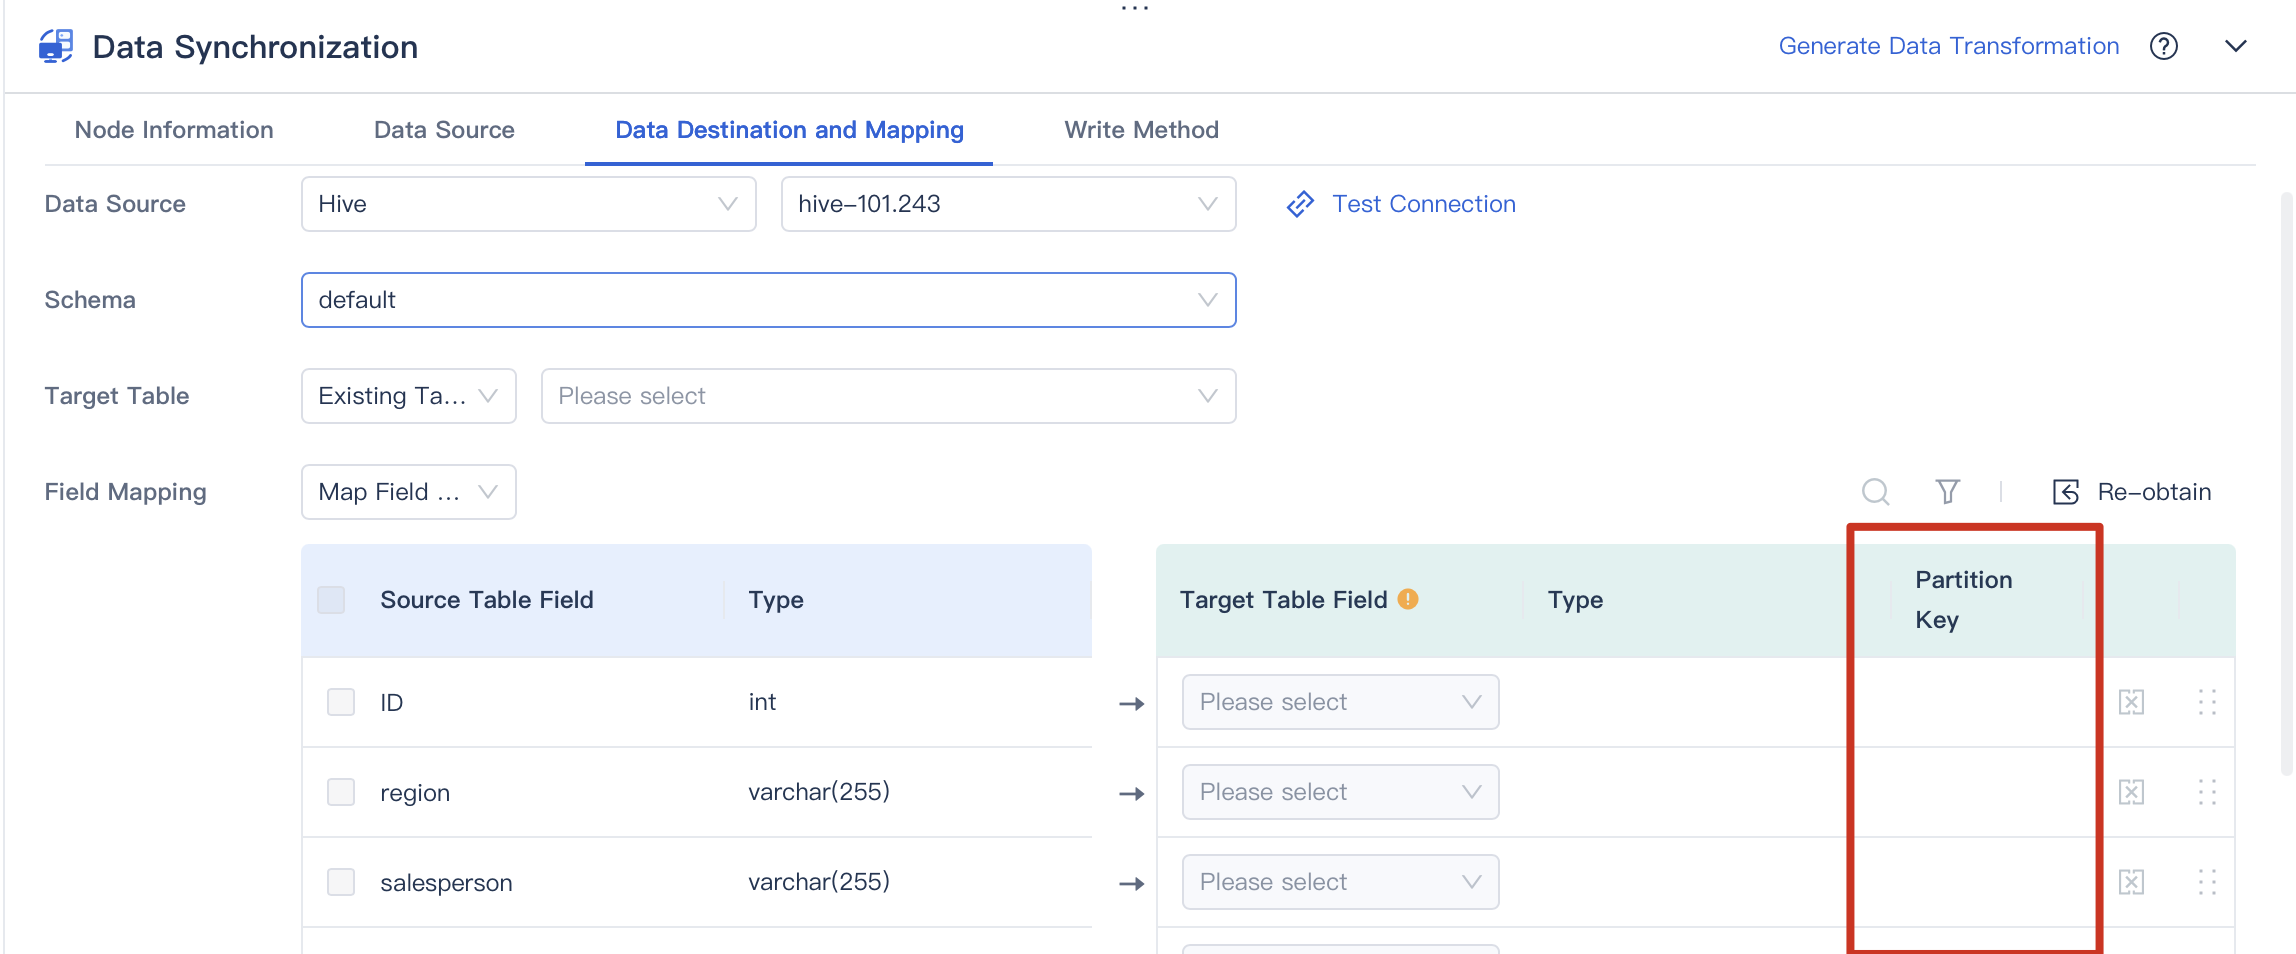Click the mapping arrow in the salesperson row
The height and width of the screenshot is (954, 2296).
pyautogui.click(x=1131, y=884)
